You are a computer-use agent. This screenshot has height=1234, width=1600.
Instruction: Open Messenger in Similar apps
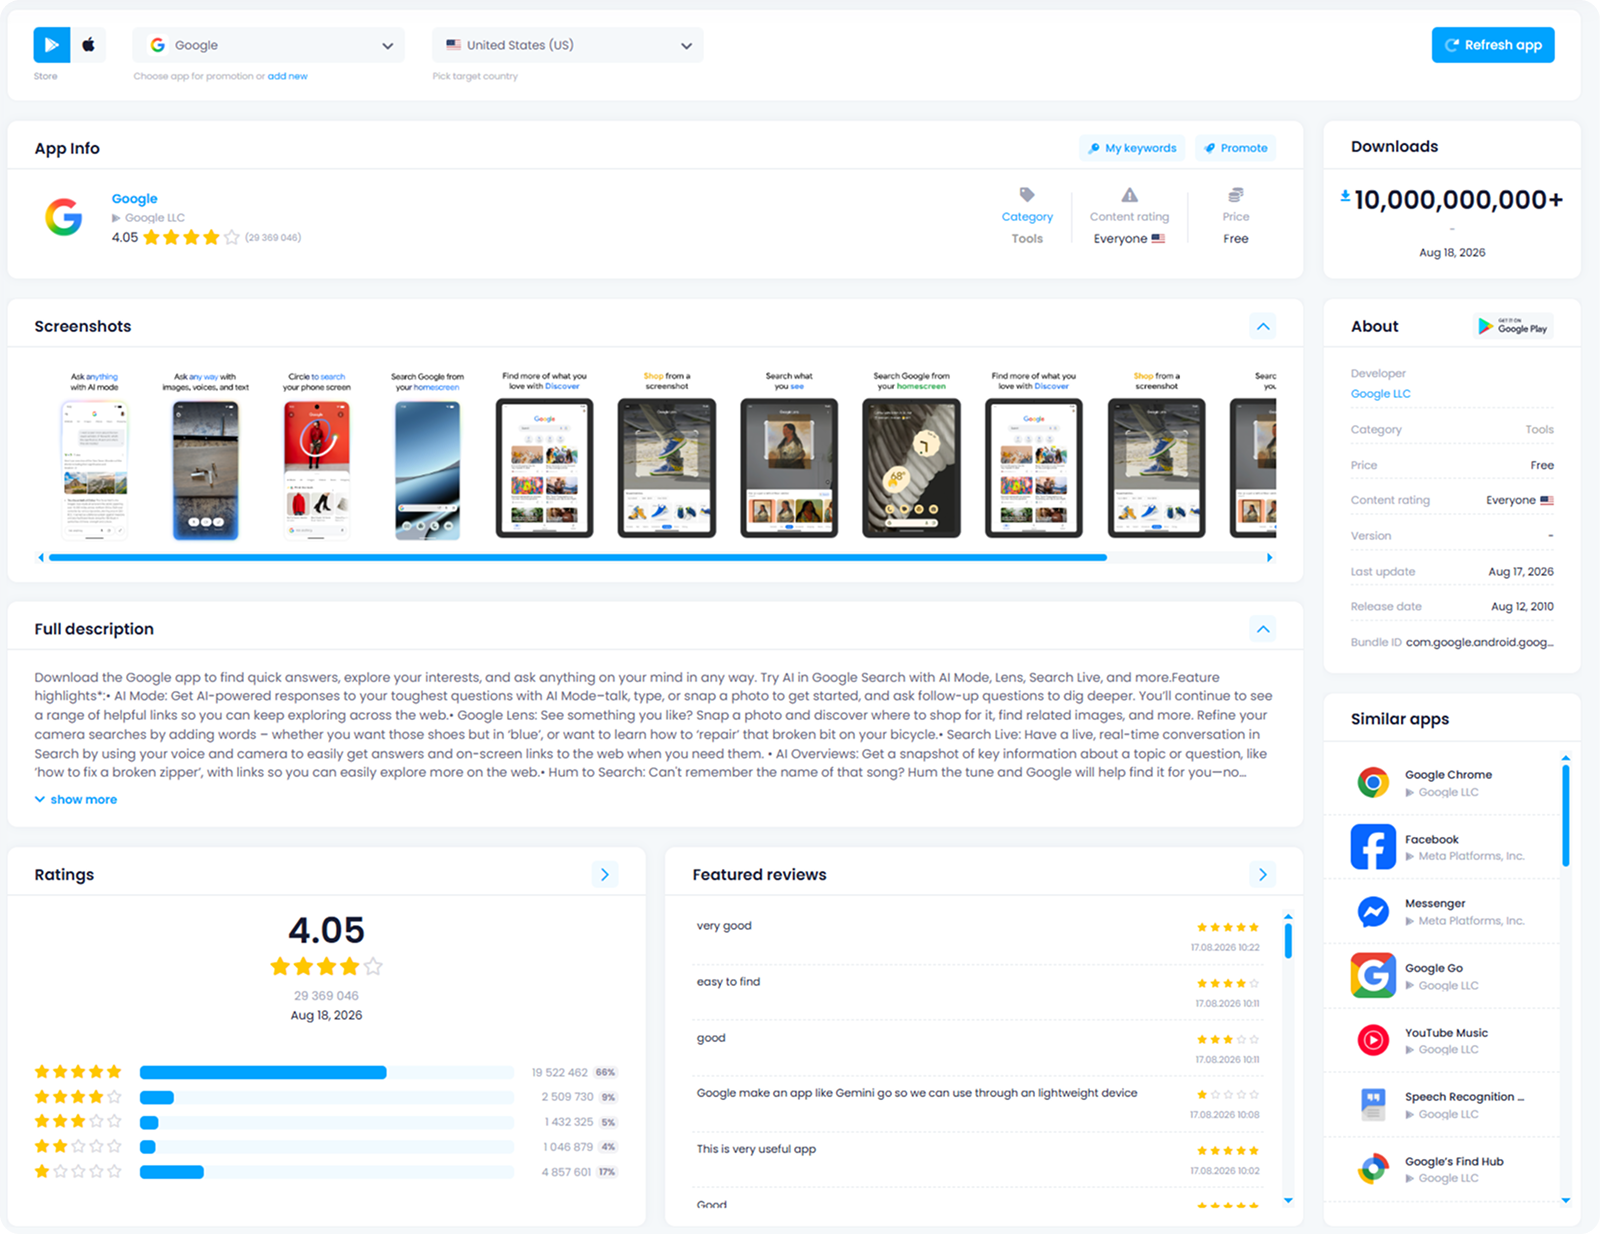click(x=1441, y=912)
